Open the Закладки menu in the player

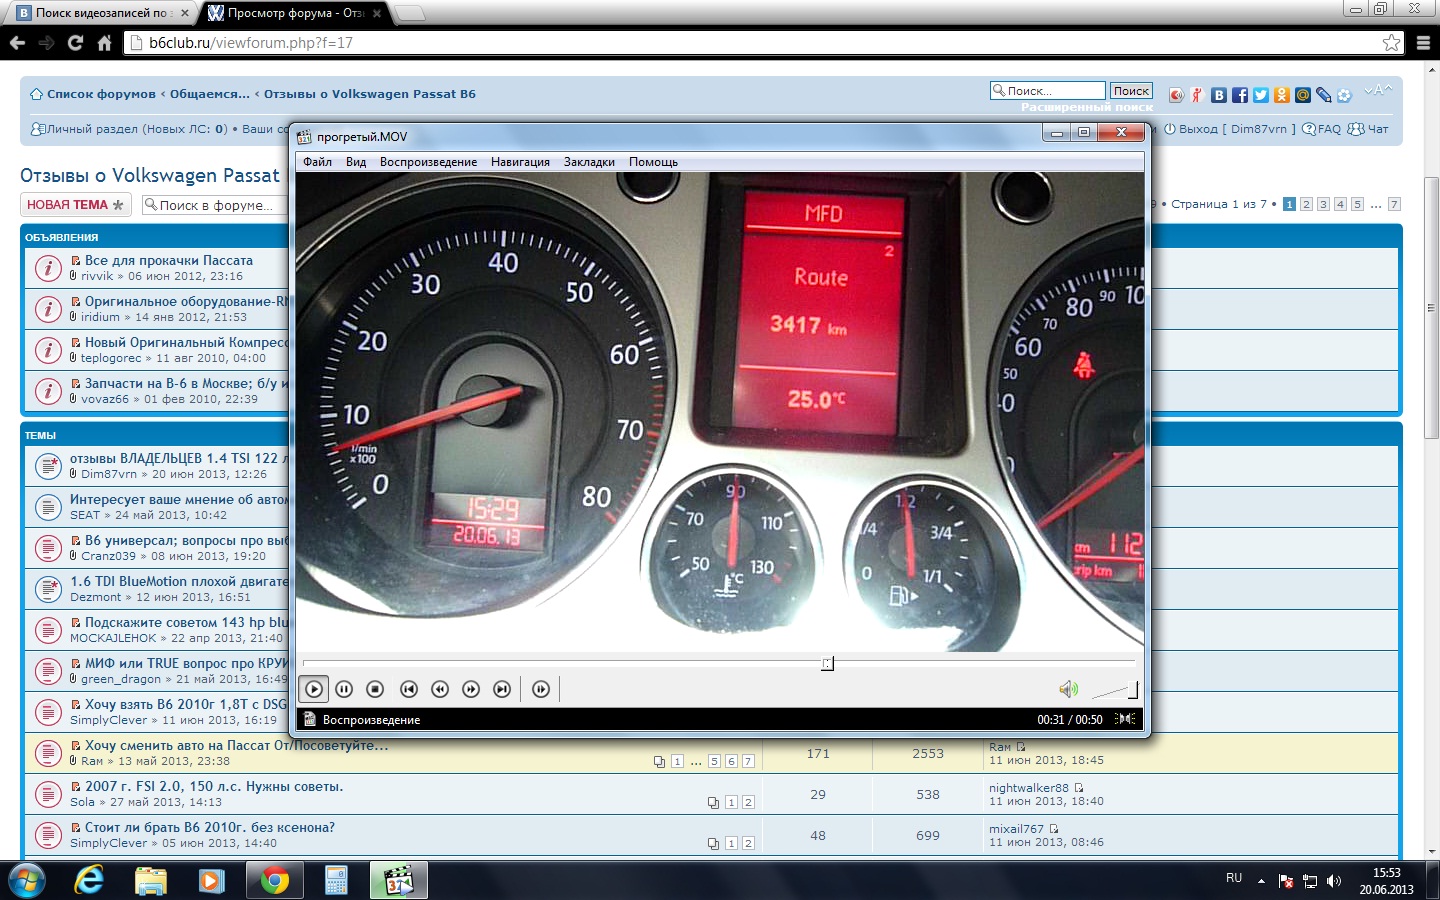click(x=589, y=162)
